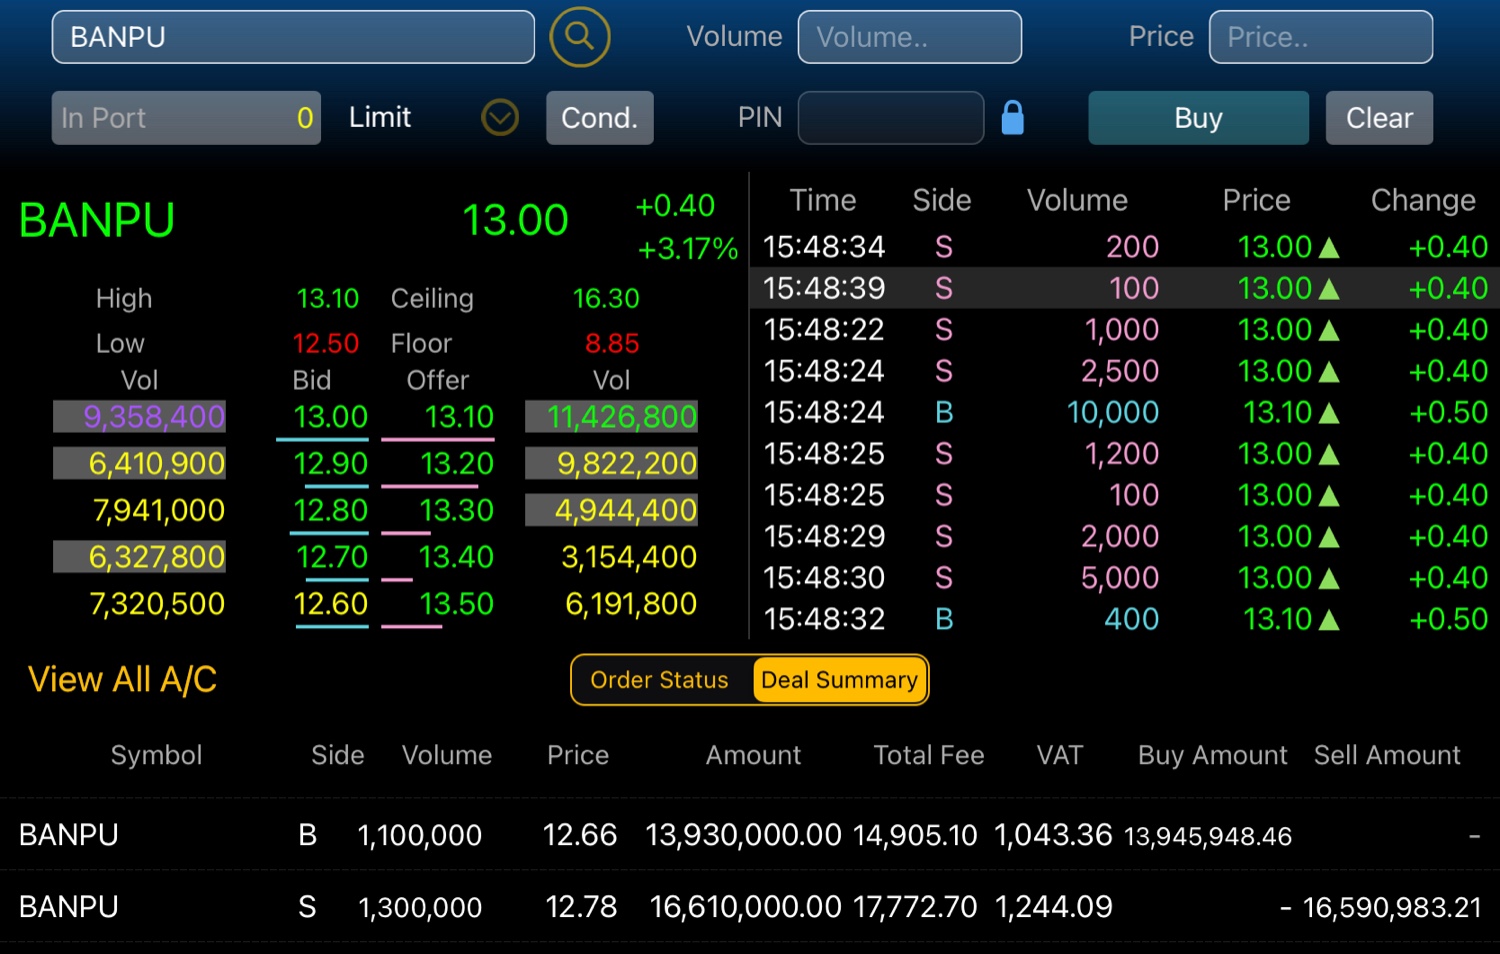Image resolution: width=1500 pixels, height=954 pixels.
Task: Click the Price input field
Action: pyautogui.click(x=1321, y=37)
